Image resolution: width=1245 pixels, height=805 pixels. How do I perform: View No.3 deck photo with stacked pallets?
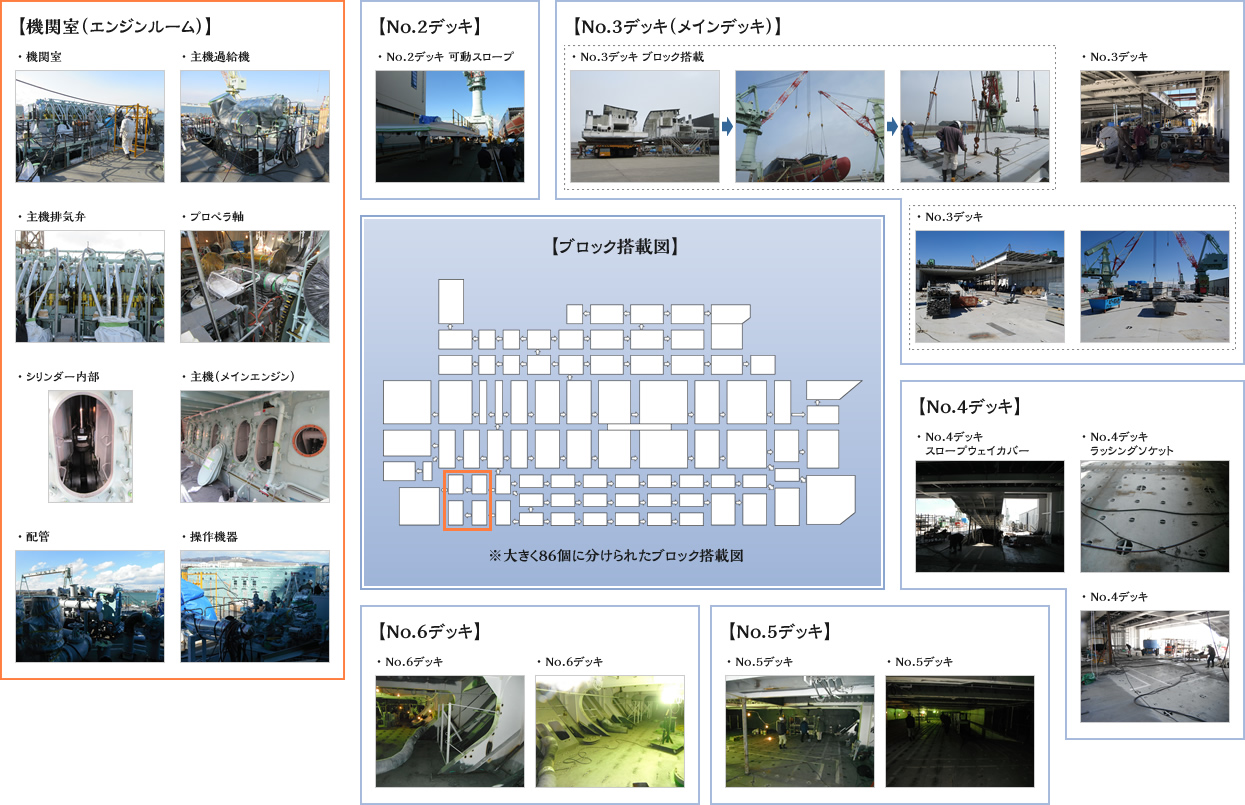pos(990,286)
